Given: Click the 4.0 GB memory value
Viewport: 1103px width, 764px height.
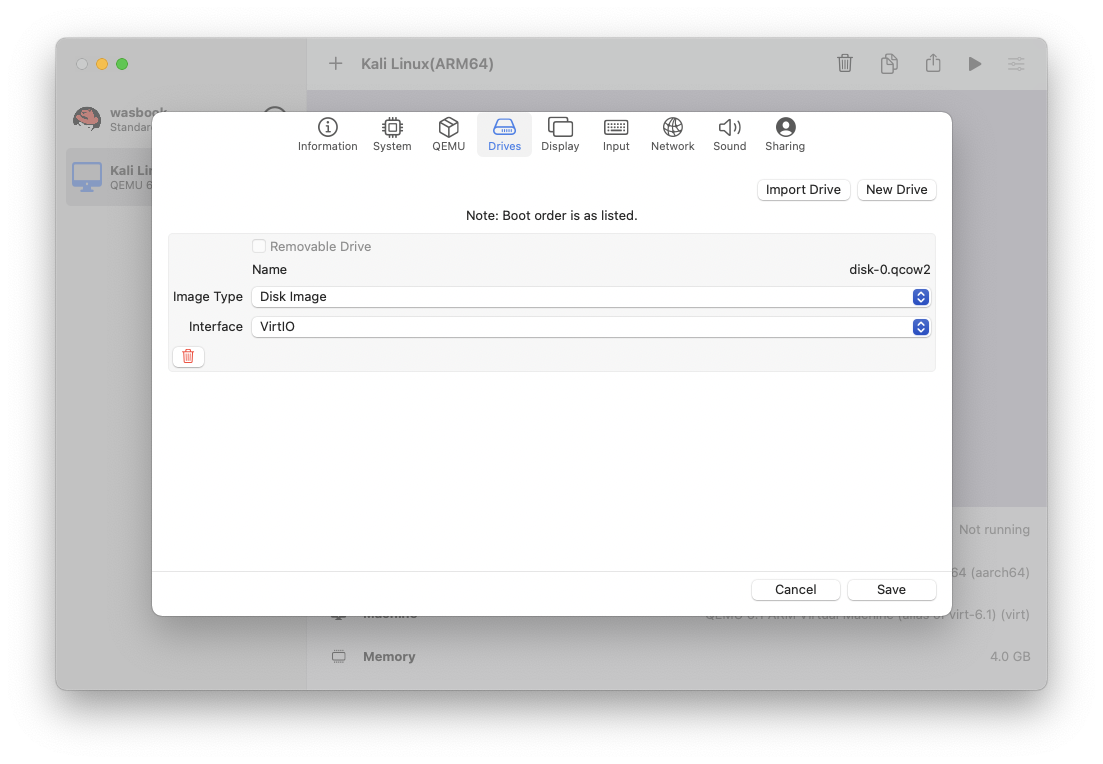Looking at the screenshot, I should (1009, 656).
